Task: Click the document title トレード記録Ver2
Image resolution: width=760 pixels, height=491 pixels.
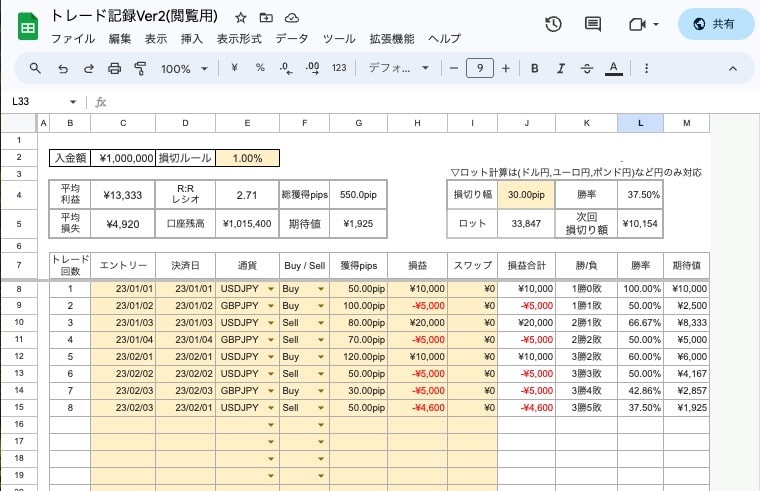Action: click(134, 16)
